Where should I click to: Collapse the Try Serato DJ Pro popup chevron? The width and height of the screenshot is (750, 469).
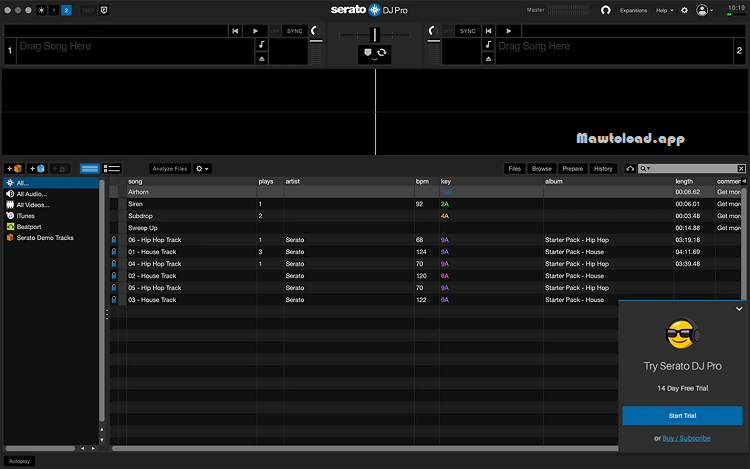739,309
